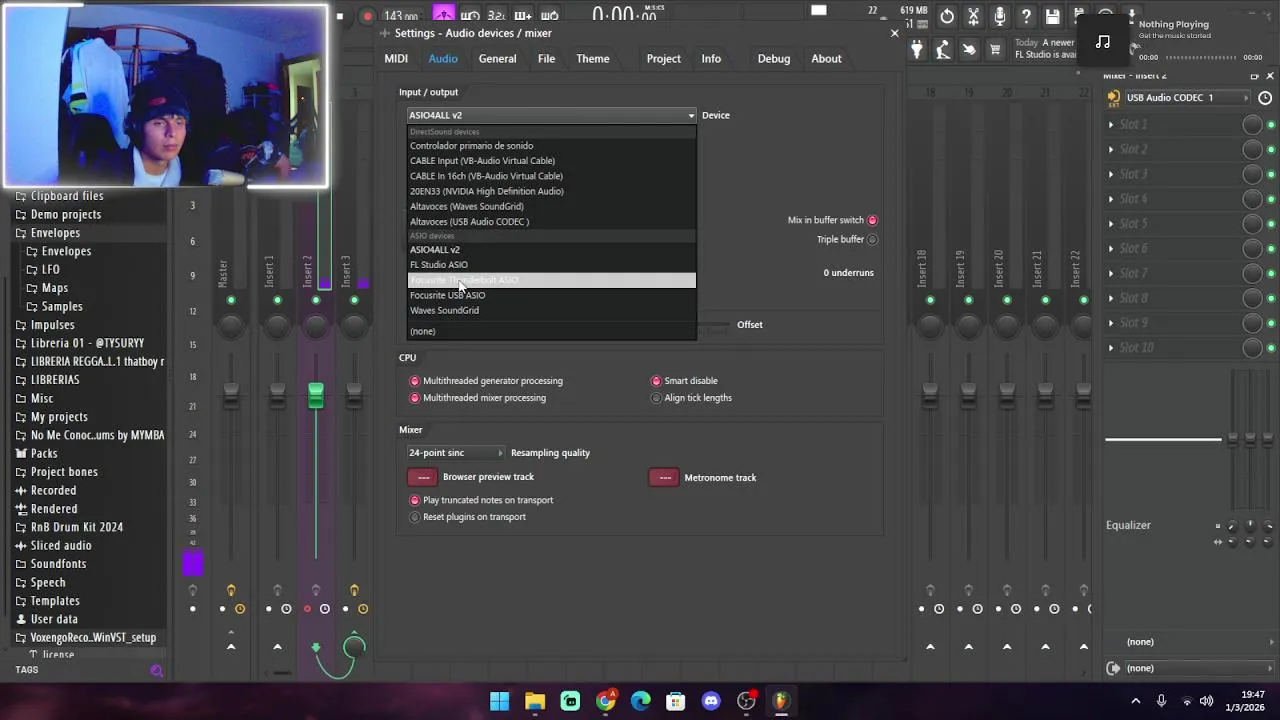Toggle Triple buffer option
Image resolution: width=1280 pixels, height=720 pixels.
point(872,239)
